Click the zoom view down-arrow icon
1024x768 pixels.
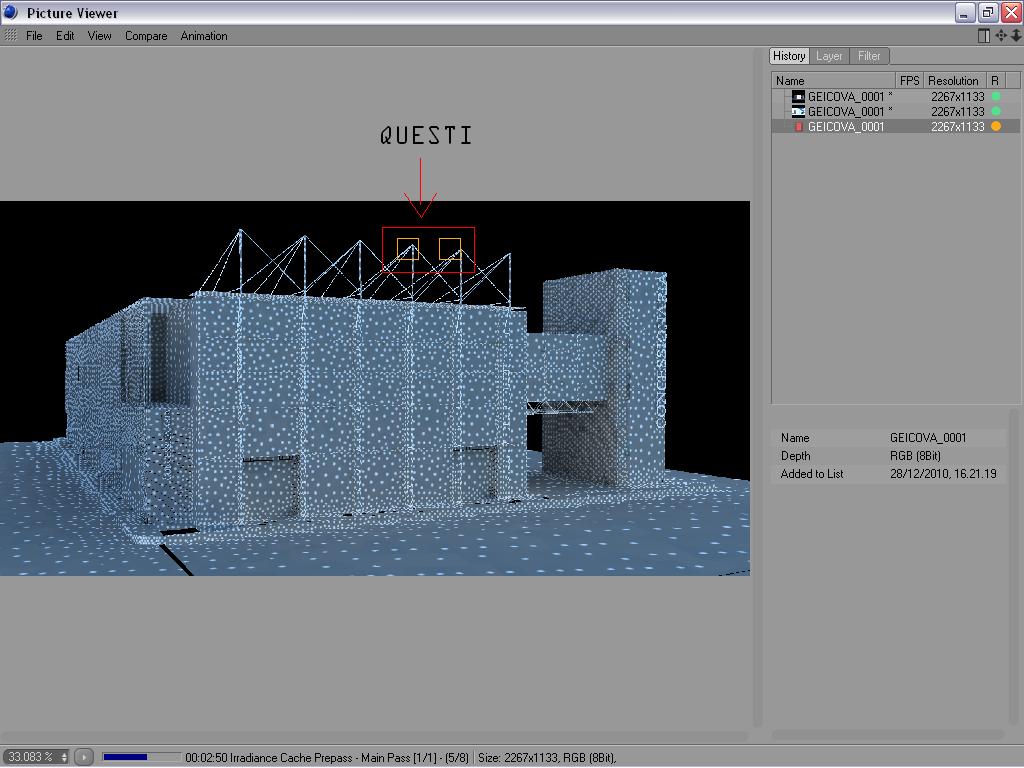(x=1016, y=36)
